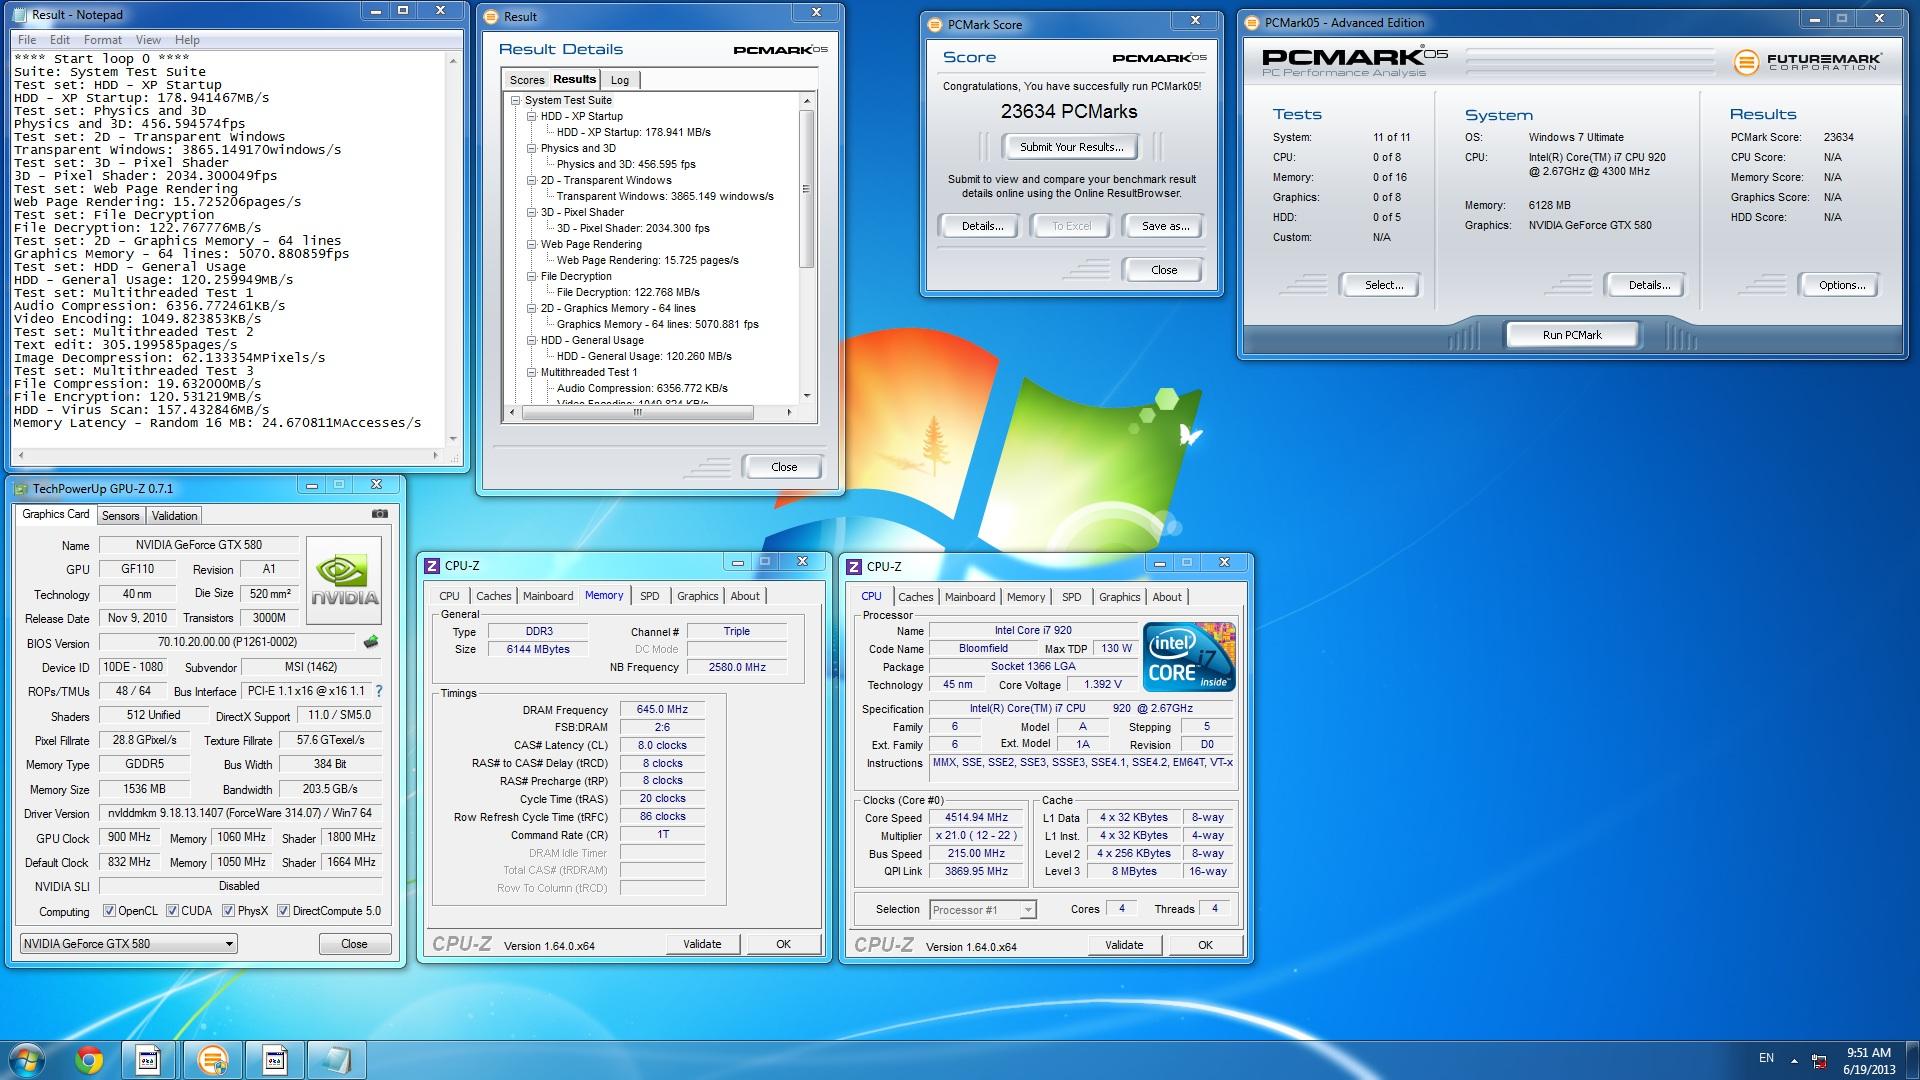Click the CPU-Z processor window title icon

(x=854, y=567)
